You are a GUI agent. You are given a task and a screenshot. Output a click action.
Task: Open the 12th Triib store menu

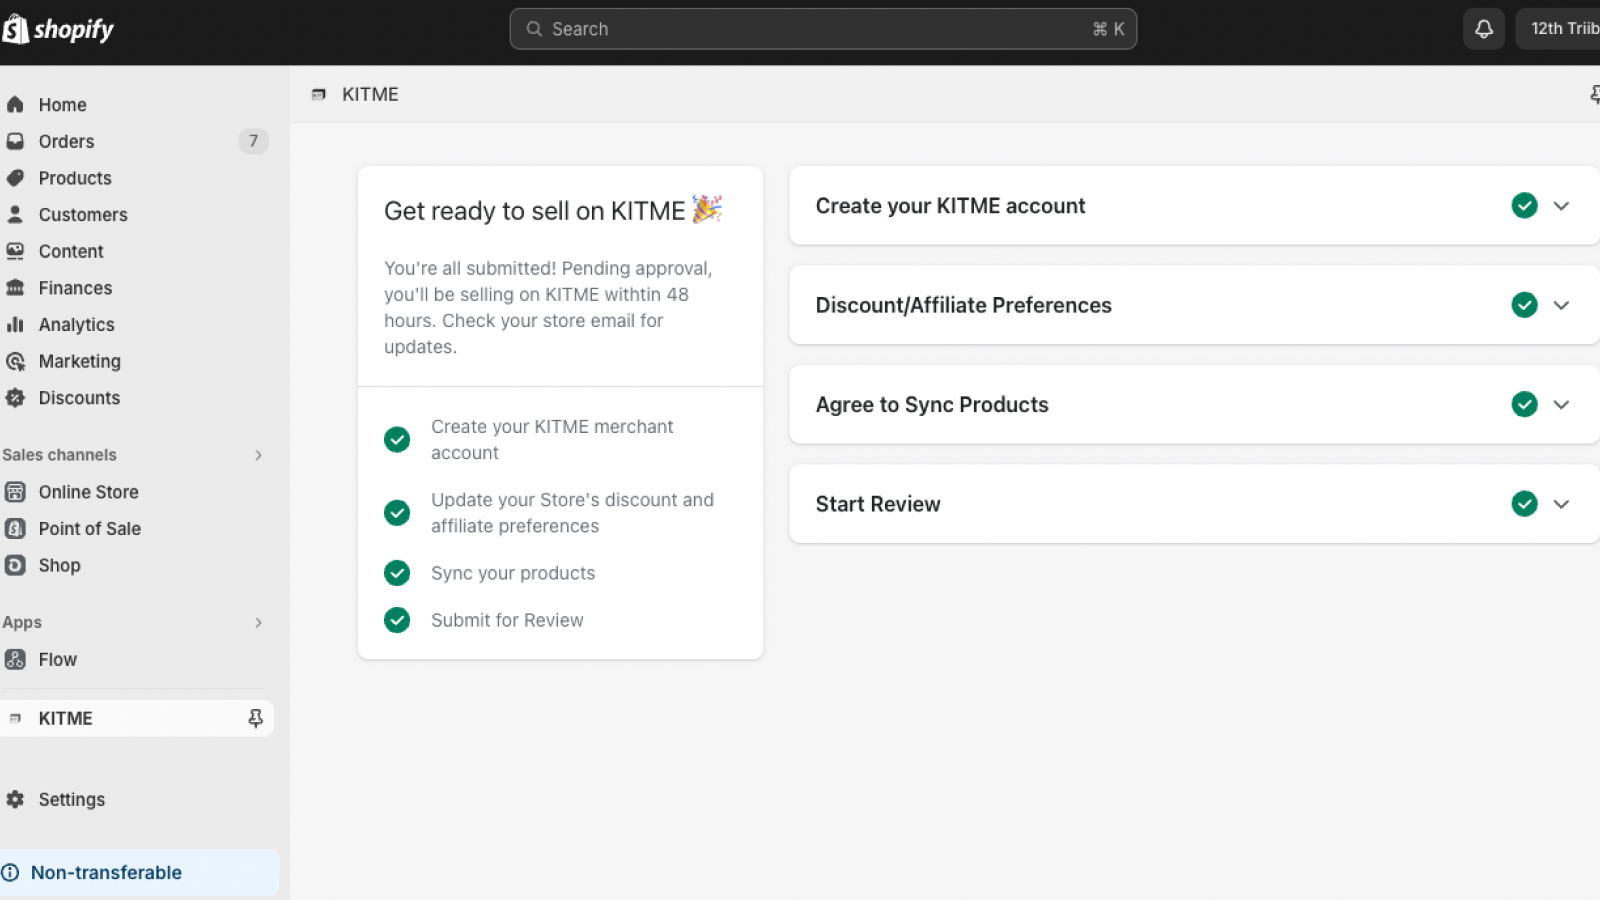(x=1558, y=29)
